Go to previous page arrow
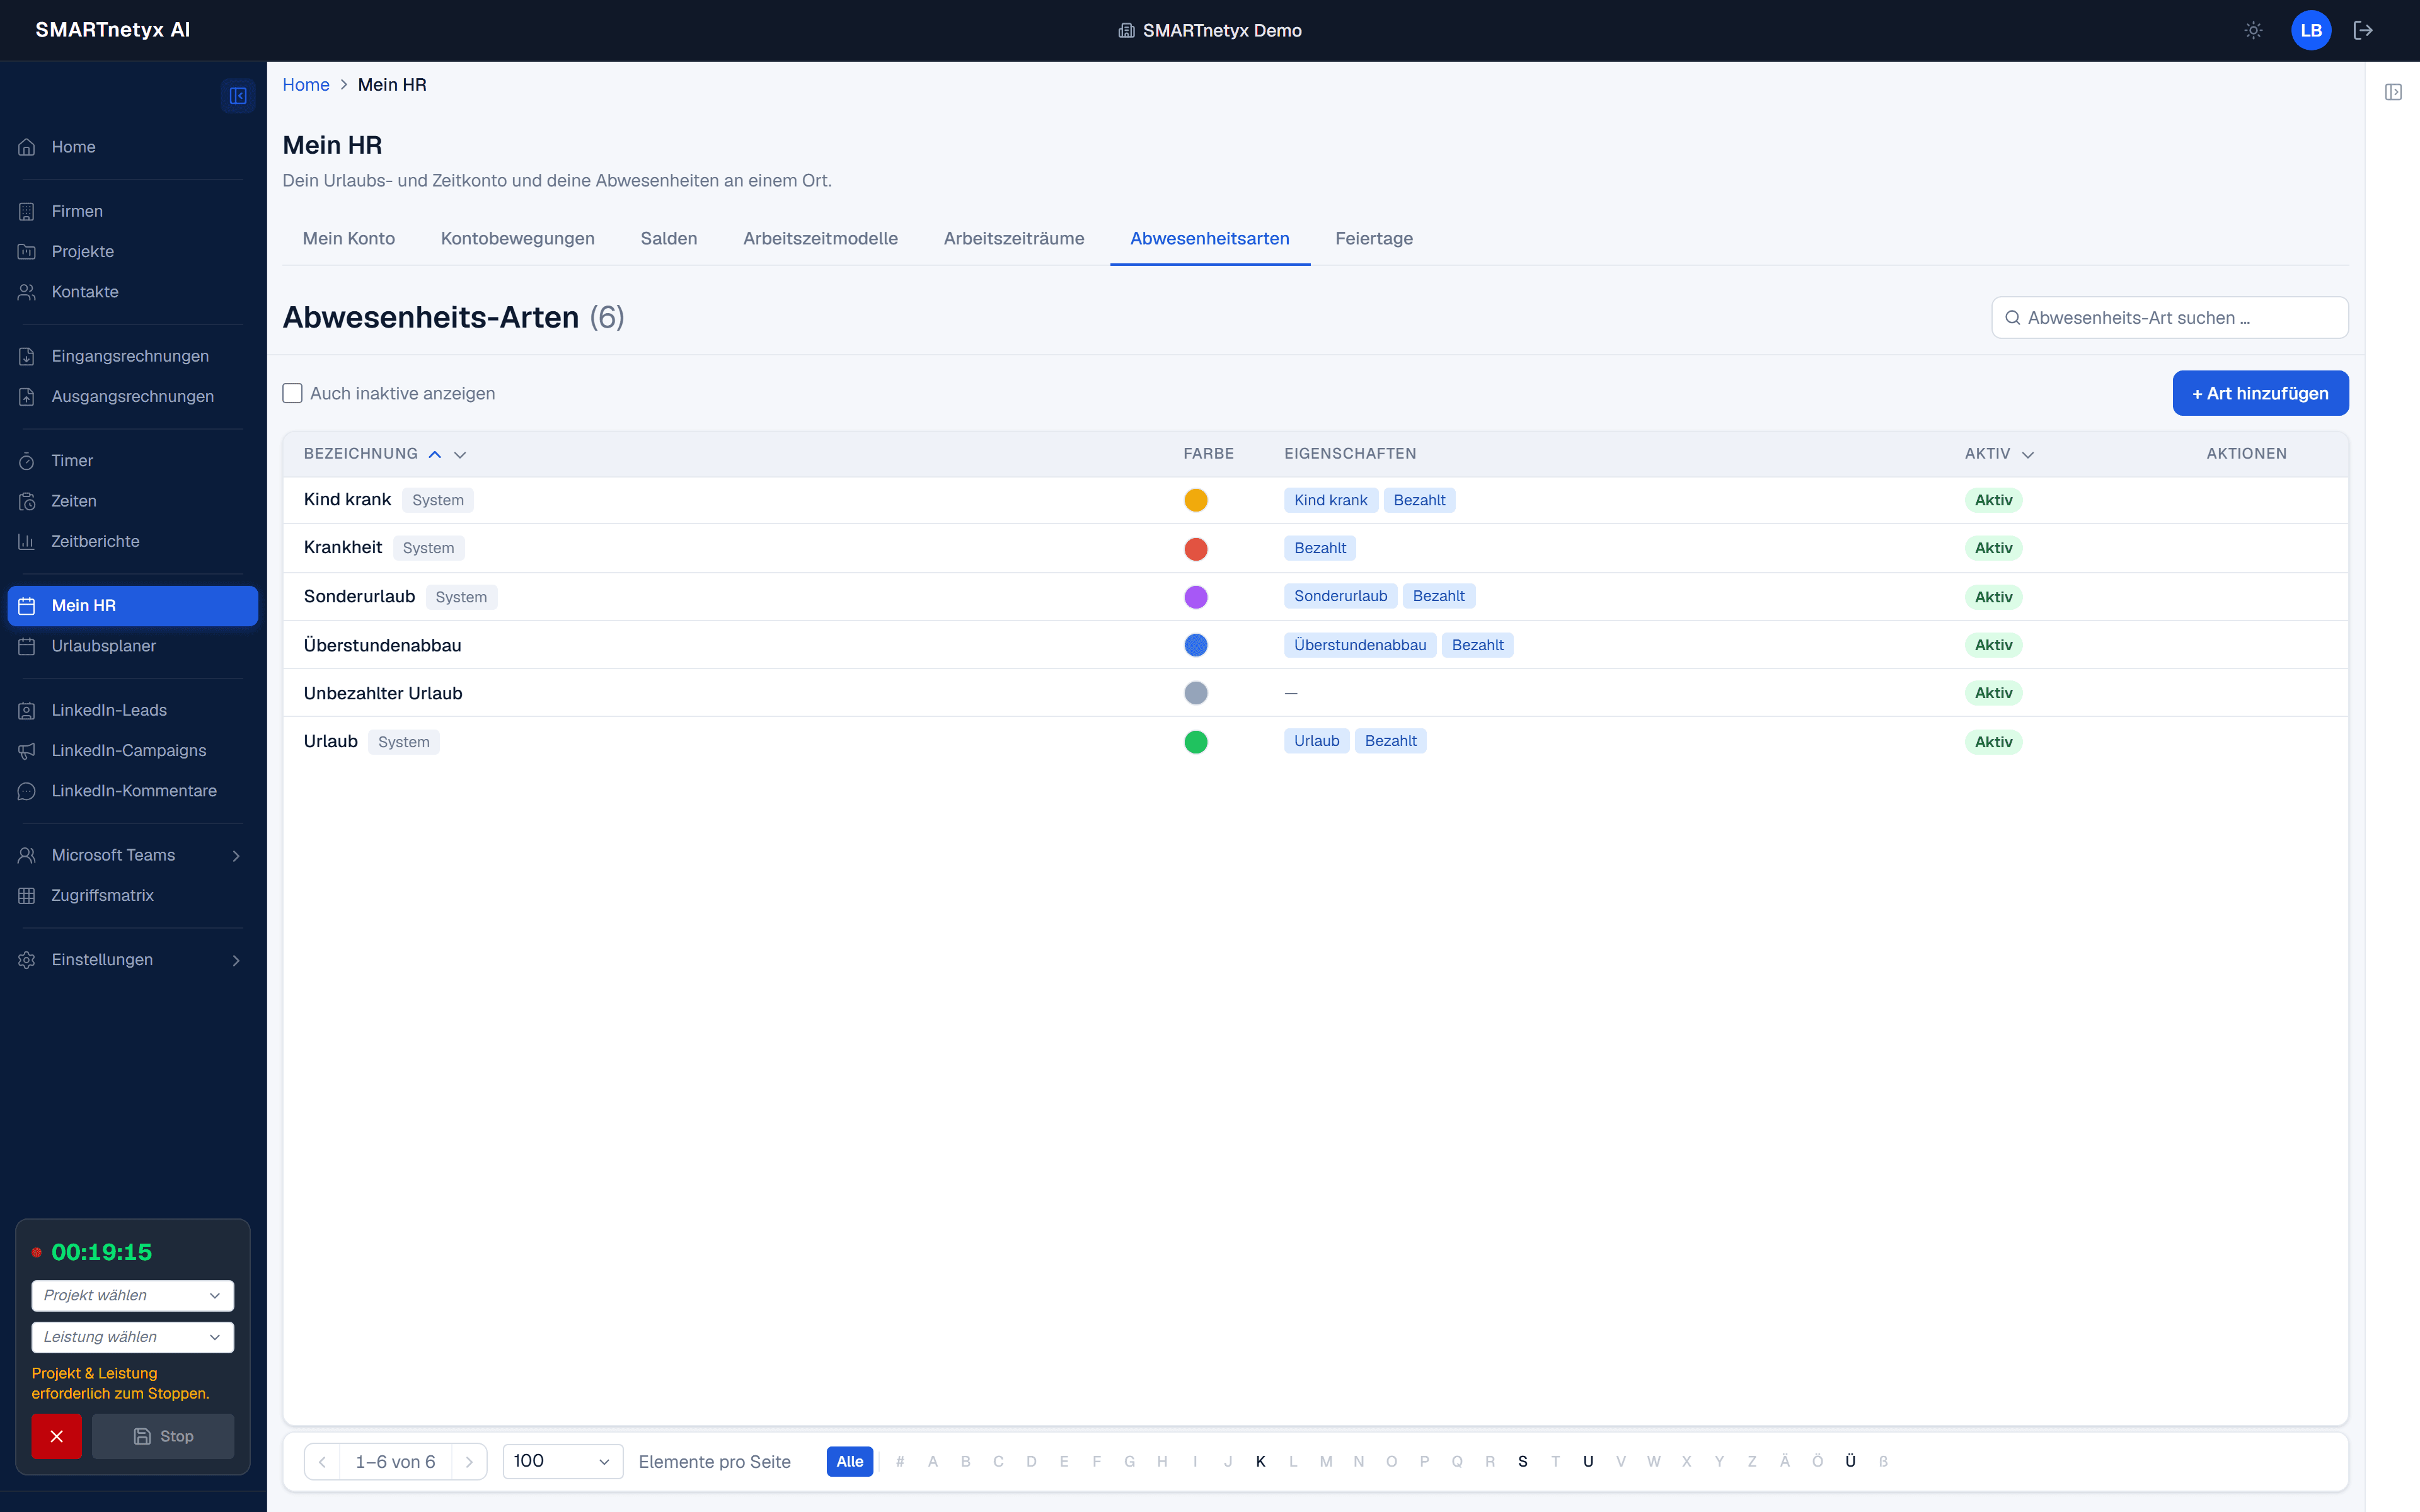The width and height of the screenshot is (2420, 1512). (322, 1462)
